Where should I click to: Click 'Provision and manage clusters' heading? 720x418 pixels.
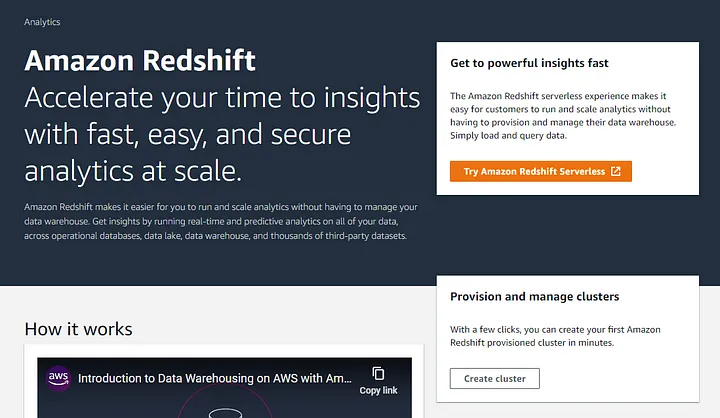535,297
